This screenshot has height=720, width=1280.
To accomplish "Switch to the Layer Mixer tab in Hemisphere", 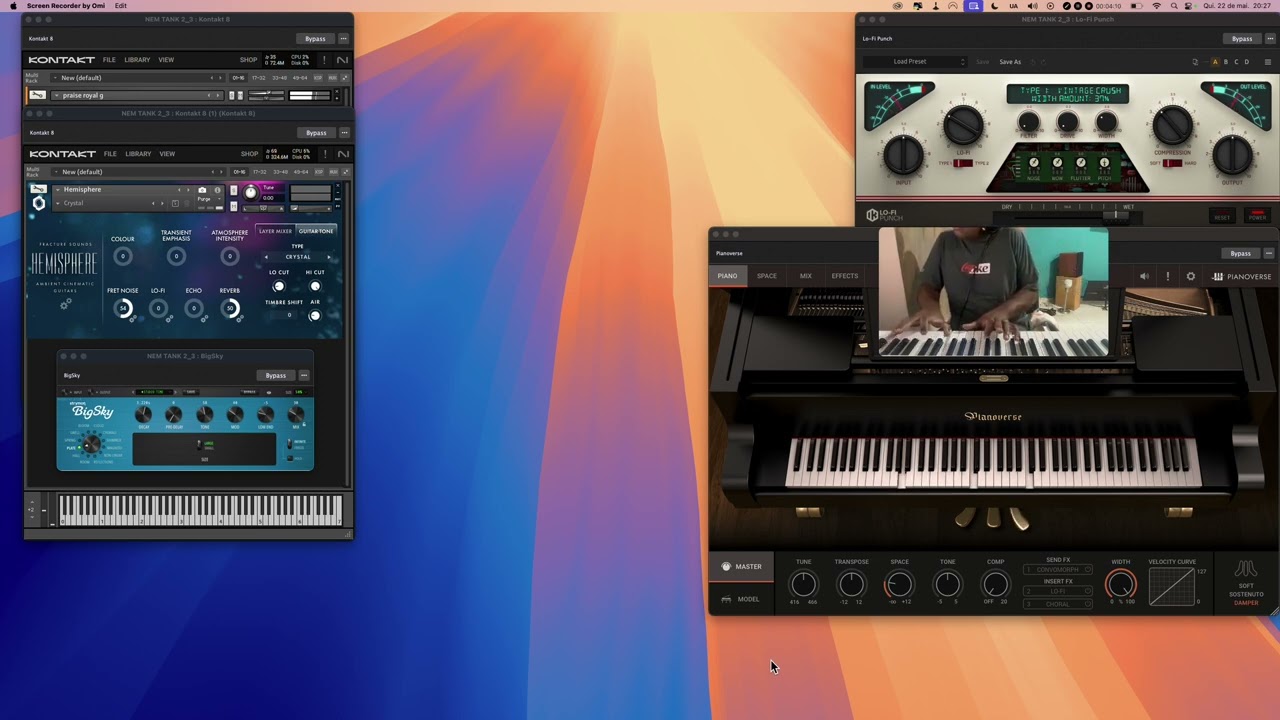I will 275,231.
